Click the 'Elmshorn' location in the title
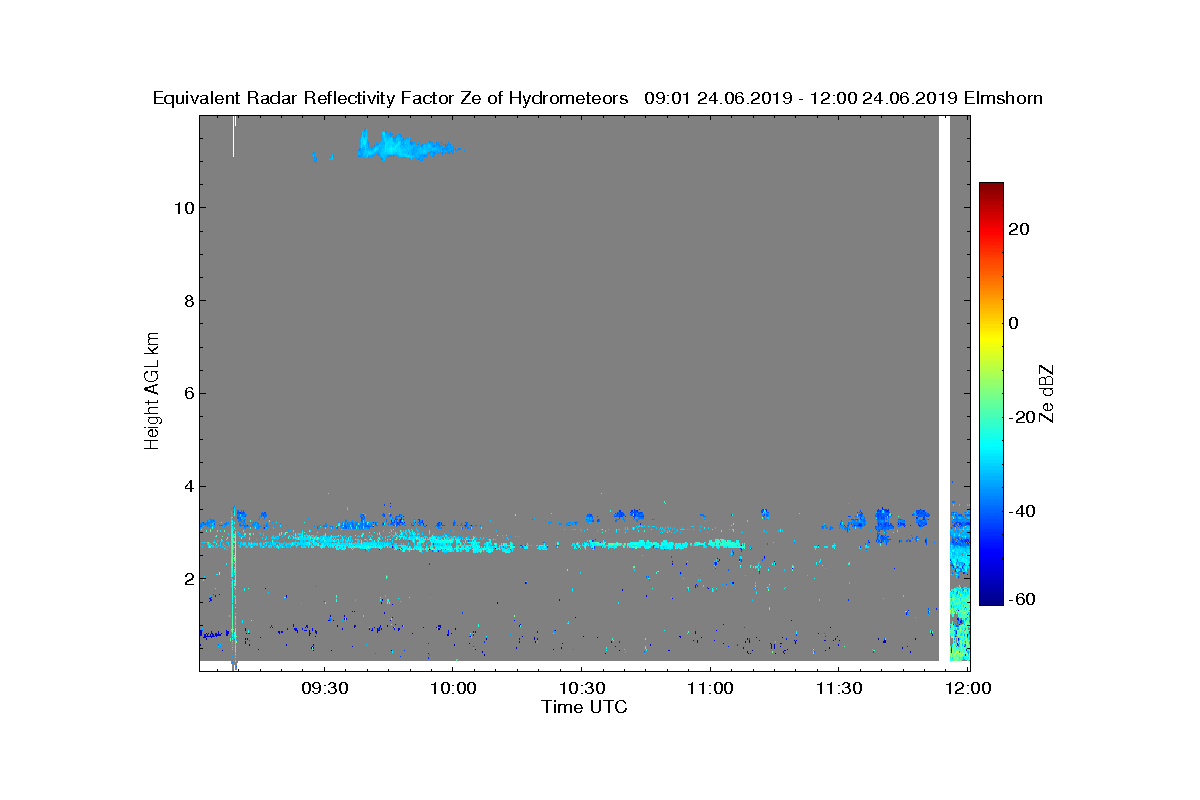 (x=1002, y=98)
